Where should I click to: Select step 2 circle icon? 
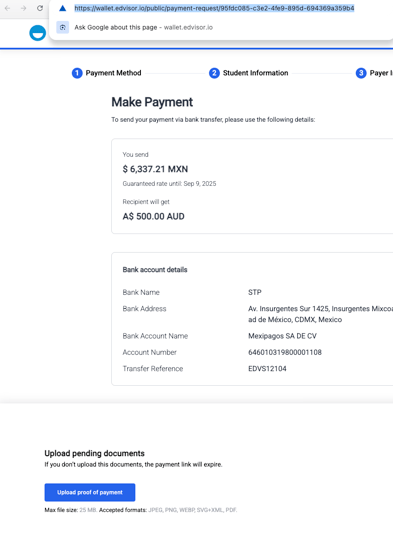[214, 73]
